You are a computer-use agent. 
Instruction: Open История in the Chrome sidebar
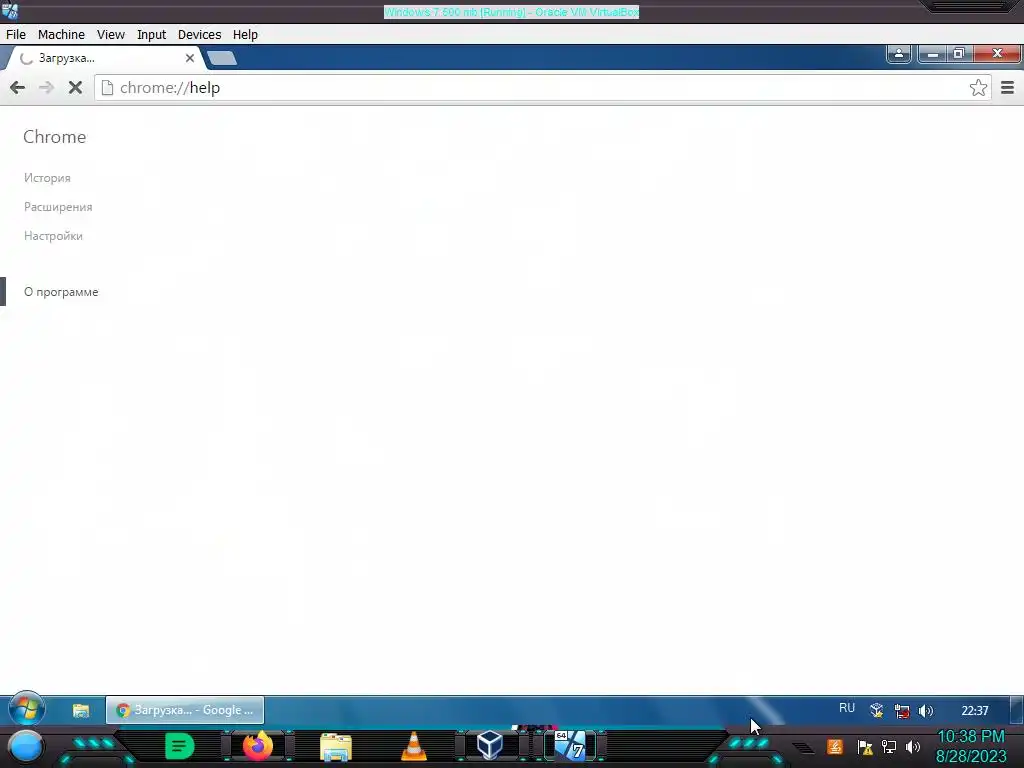point(47,178)
